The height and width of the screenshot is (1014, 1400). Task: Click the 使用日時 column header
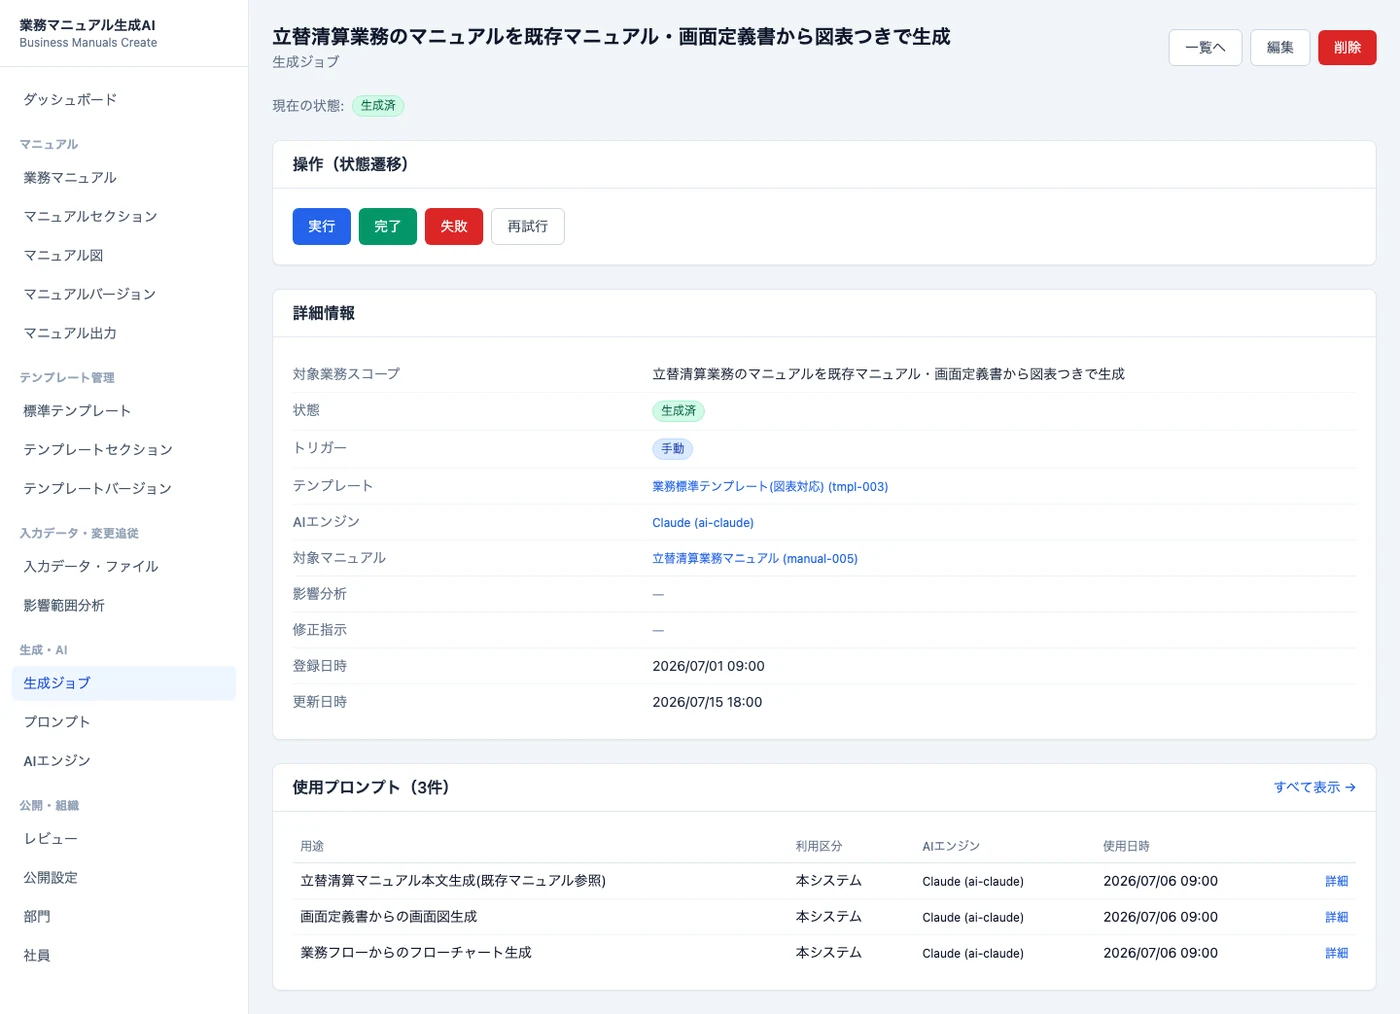click(x=1126, y=847)
